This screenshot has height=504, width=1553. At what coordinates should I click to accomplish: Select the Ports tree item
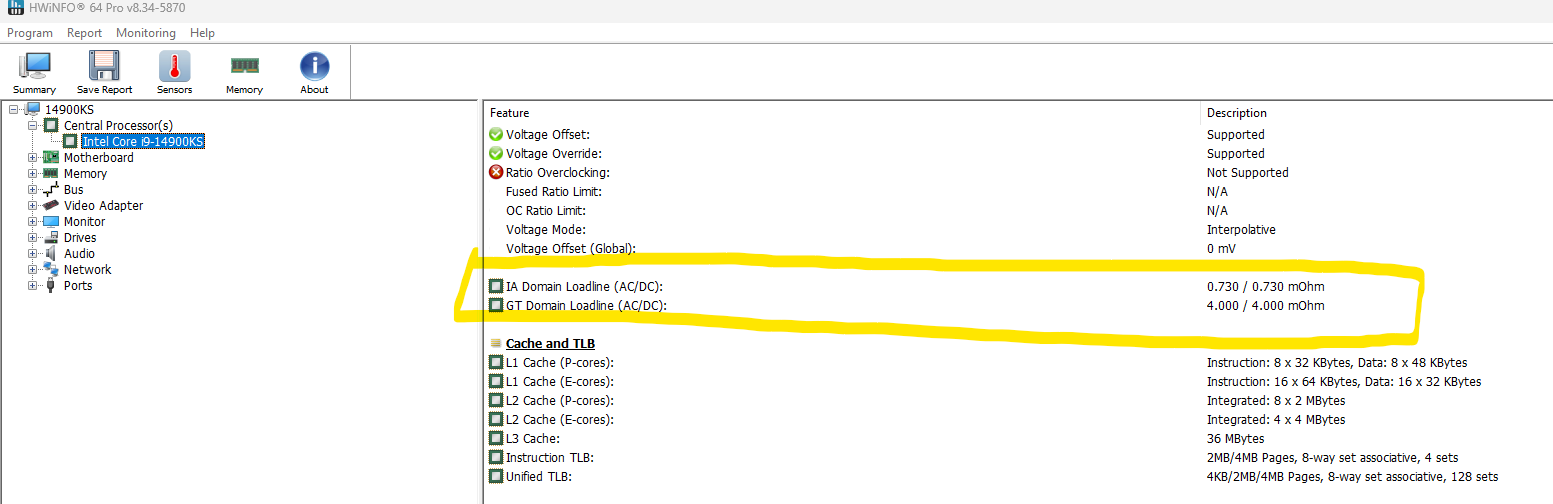point(77,285)
